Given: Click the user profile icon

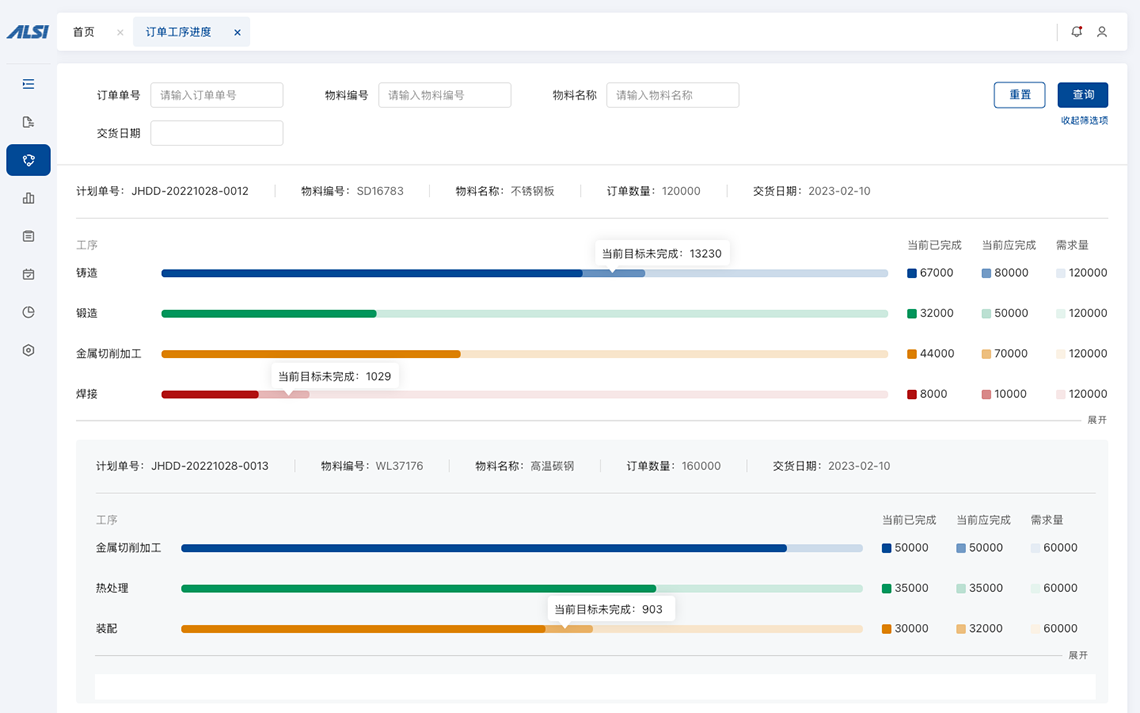Looking at the screenshot, I should pos(1102,31).
